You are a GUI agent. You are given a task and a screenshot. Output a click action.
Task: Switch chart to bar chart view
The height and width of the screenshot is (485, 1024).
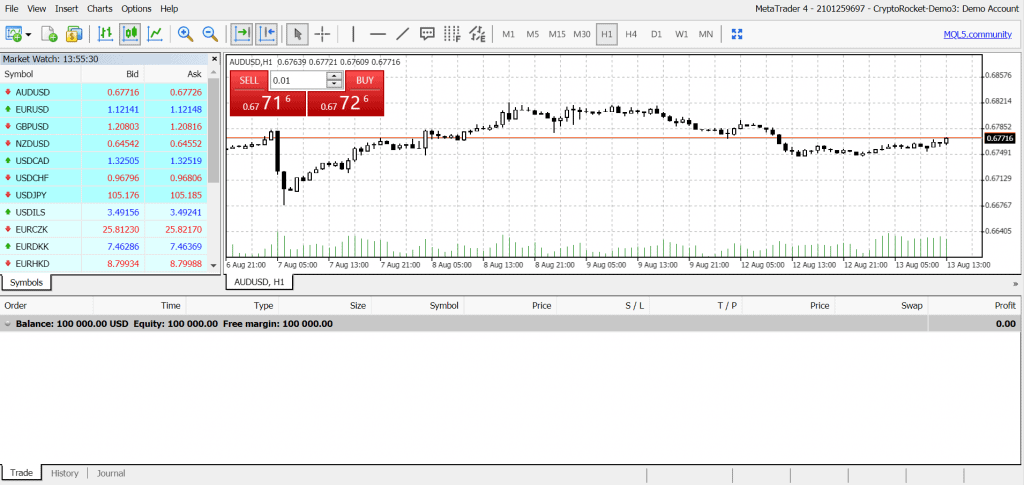point(105,33)
